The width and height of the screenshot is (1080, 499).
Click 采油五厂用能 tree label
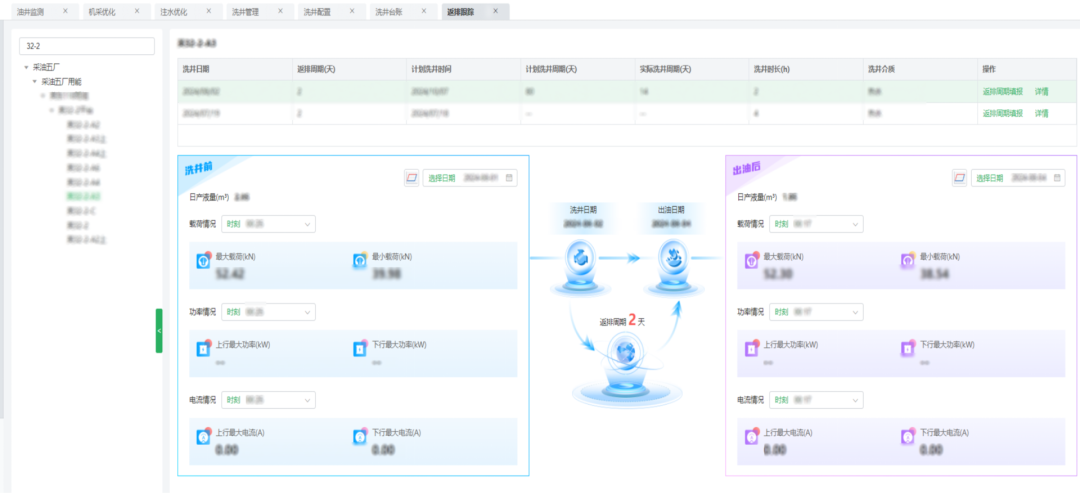pos(61,81)
